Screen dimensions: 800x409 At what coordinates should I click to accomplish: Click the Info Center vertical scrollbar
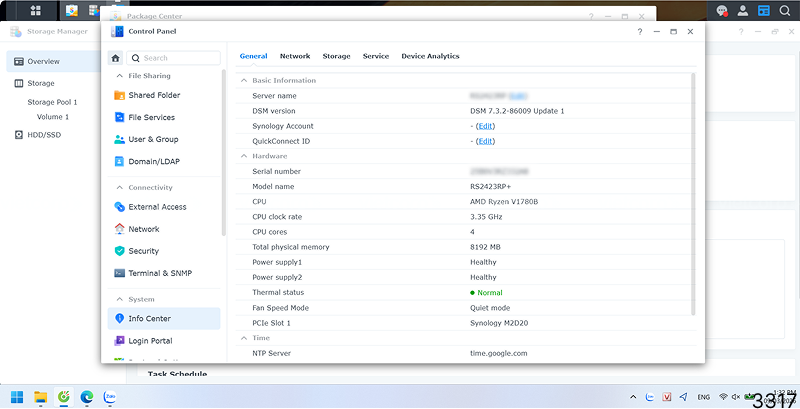pyautogui.click(x=693, y=194)
